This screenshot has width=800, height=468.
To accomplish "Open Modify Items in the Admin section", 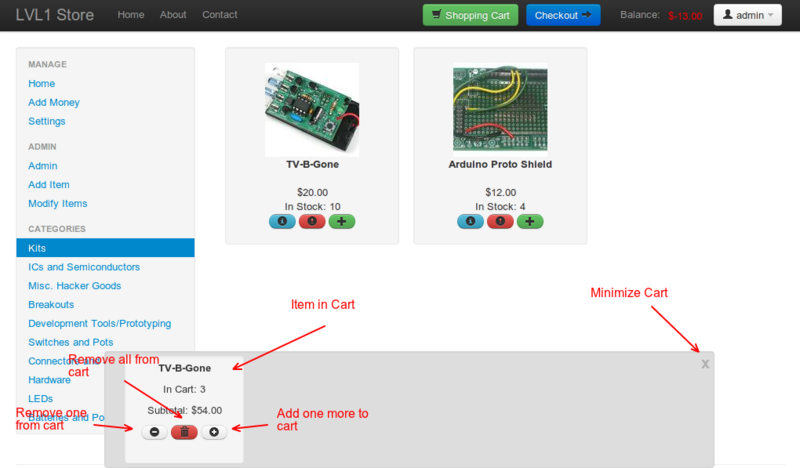I will [58, 203].
